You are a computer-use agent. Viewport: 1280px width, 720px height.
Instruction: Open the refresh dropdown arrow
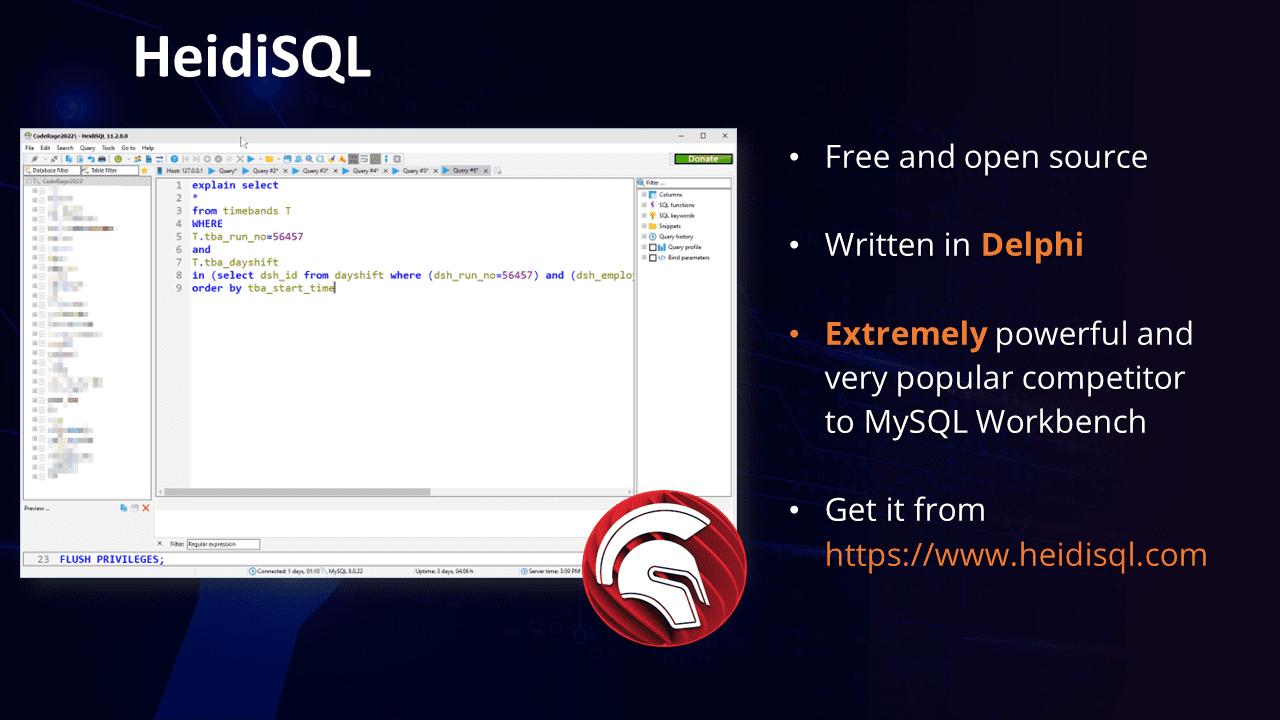(128, 159)
